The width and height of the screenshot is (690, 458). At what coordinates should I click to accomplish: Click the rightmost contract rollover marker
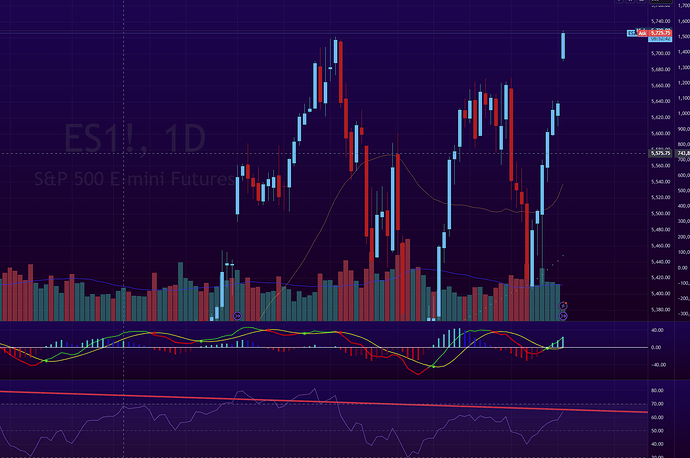(563, 316)
